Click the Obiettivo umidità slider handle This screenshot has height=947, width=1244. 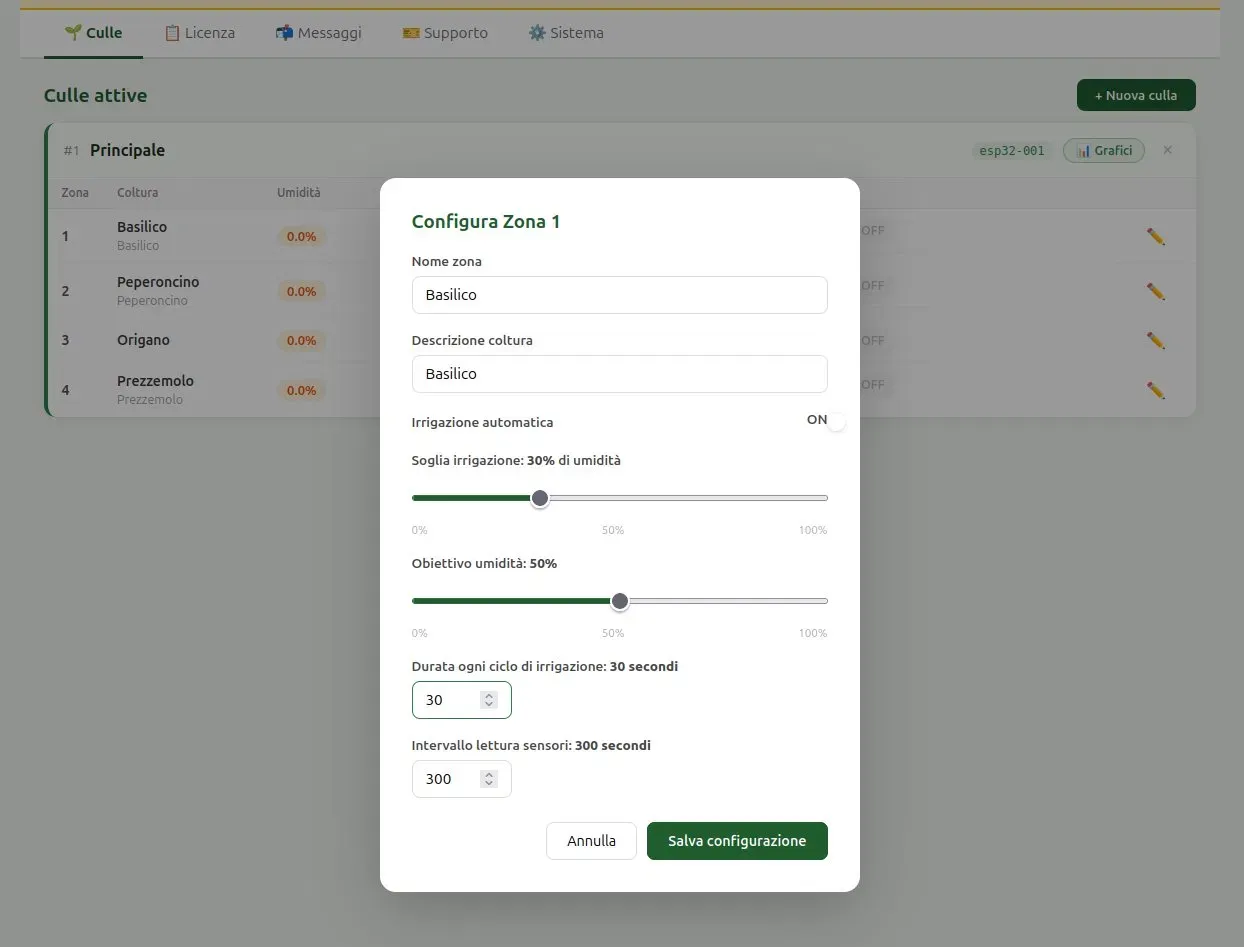(x=620, y=601)
